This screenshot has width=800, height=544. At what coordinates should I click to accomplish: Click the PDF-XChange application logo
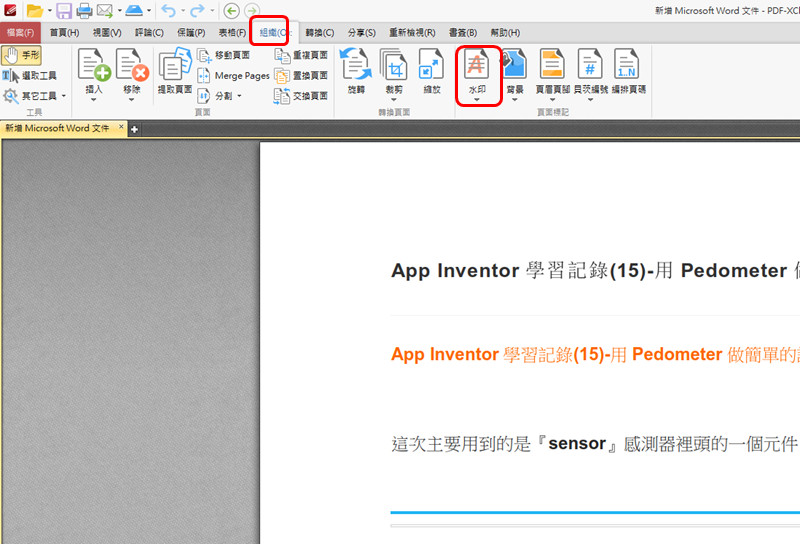[10, 10]
